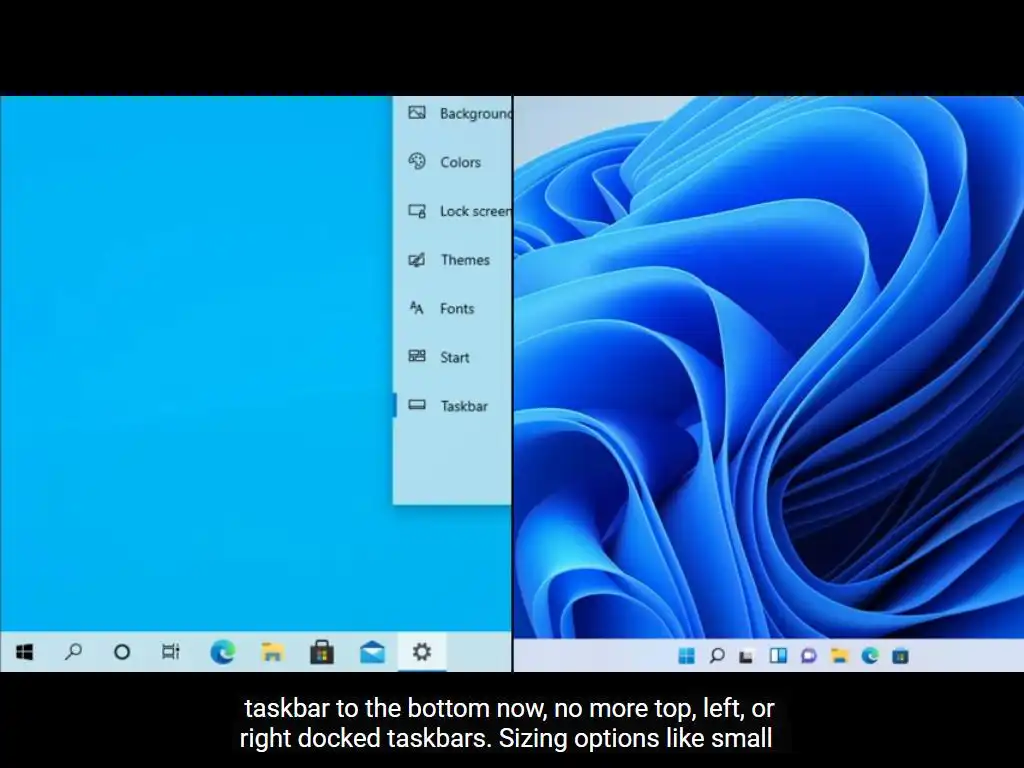The image size is (1024, 768).
Task: Click the Settings gear on Windows 10 taskbar
Action: tap(422, 652)
